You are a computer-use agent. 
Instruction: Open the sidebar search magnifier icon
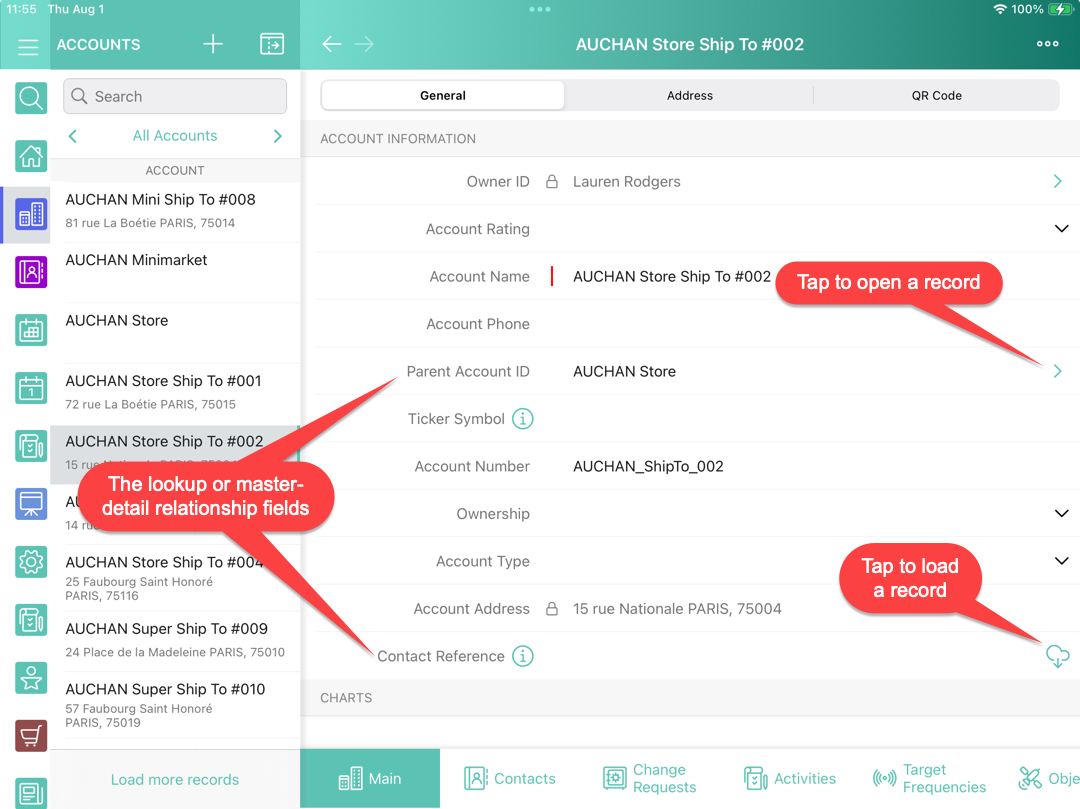(31, 98)
